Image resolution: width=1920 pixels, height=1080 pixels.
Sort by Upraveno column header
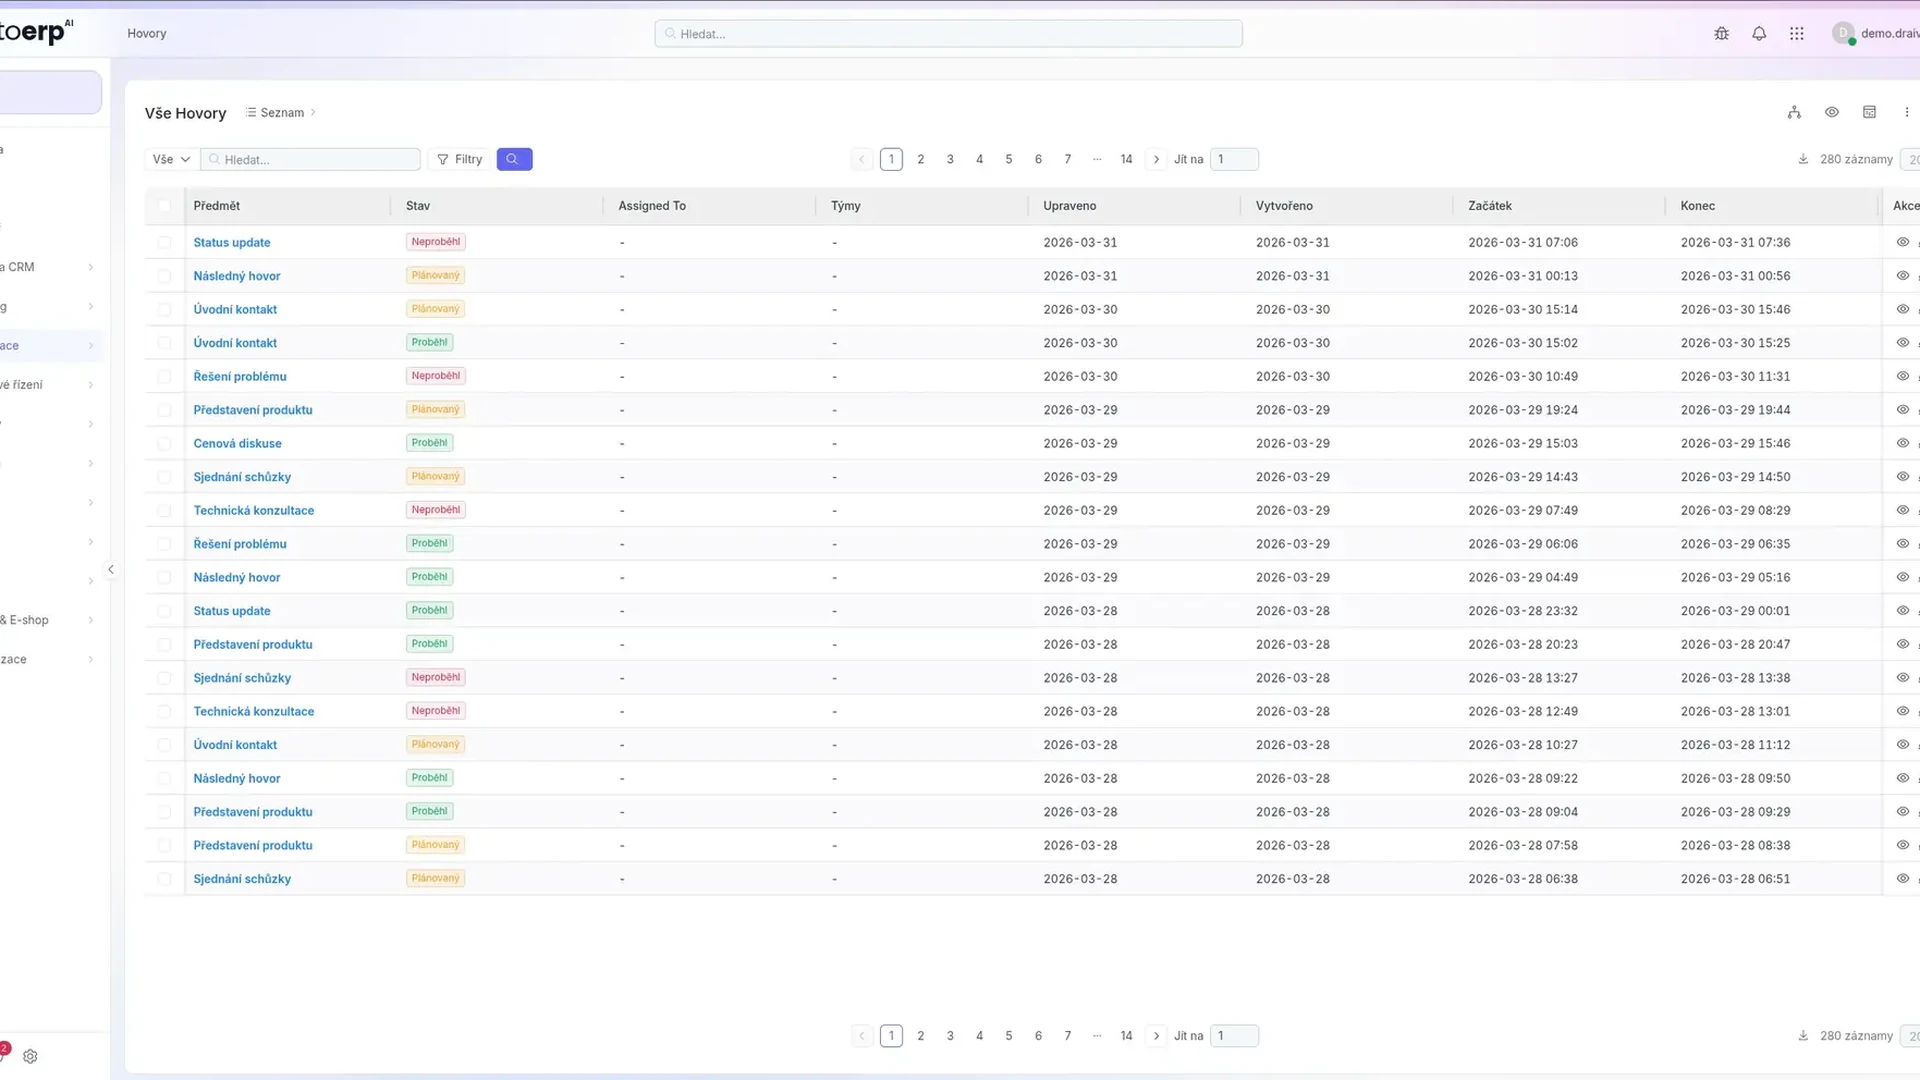1070,206
